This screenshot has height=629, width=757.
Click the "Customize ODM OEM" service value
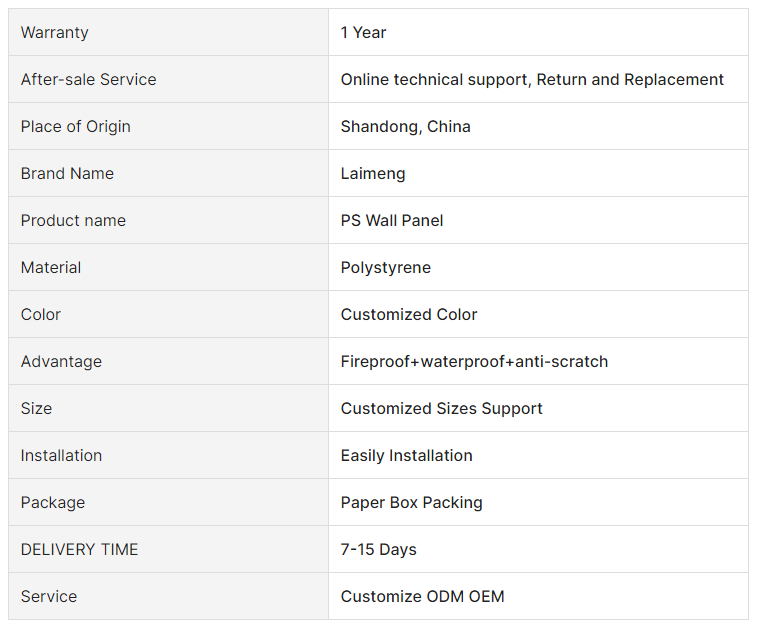click(423, 597)
